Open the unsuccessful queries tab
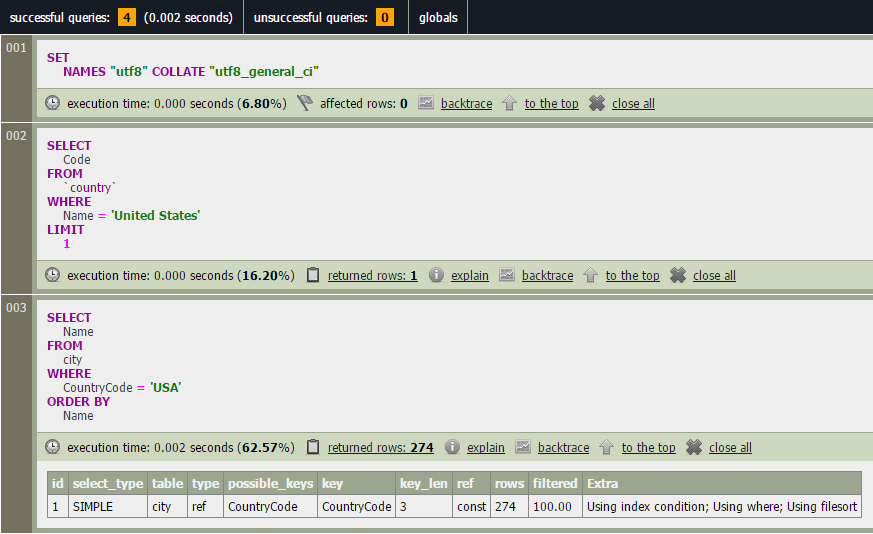 pyautogui.click(x=326, y=17)
